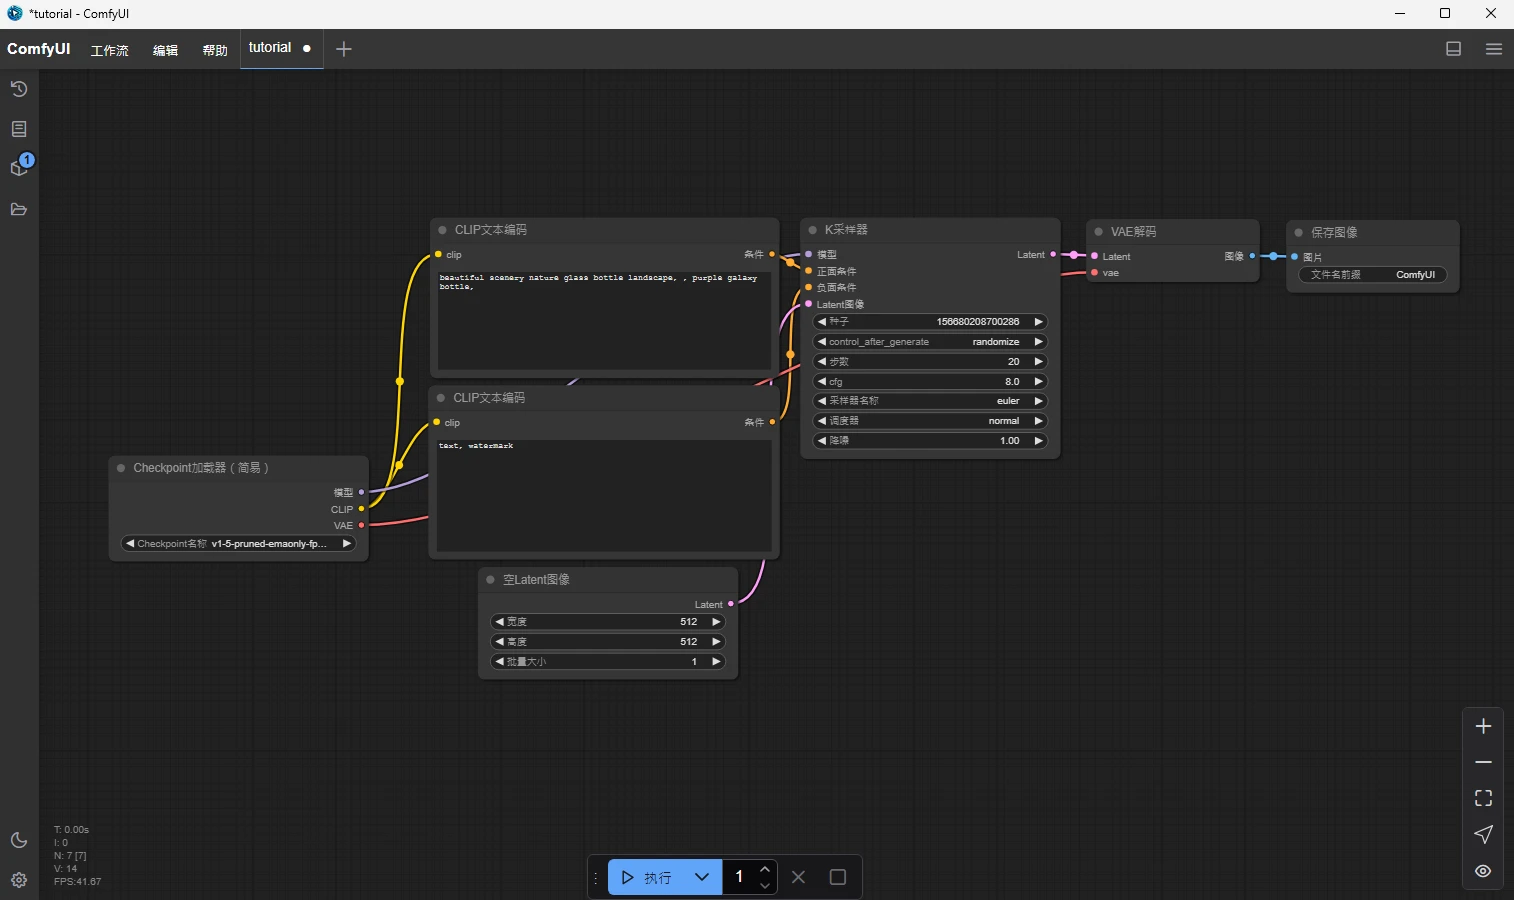Click the cfg value slider field
The image size is (1514, 900).
[930, 381]
